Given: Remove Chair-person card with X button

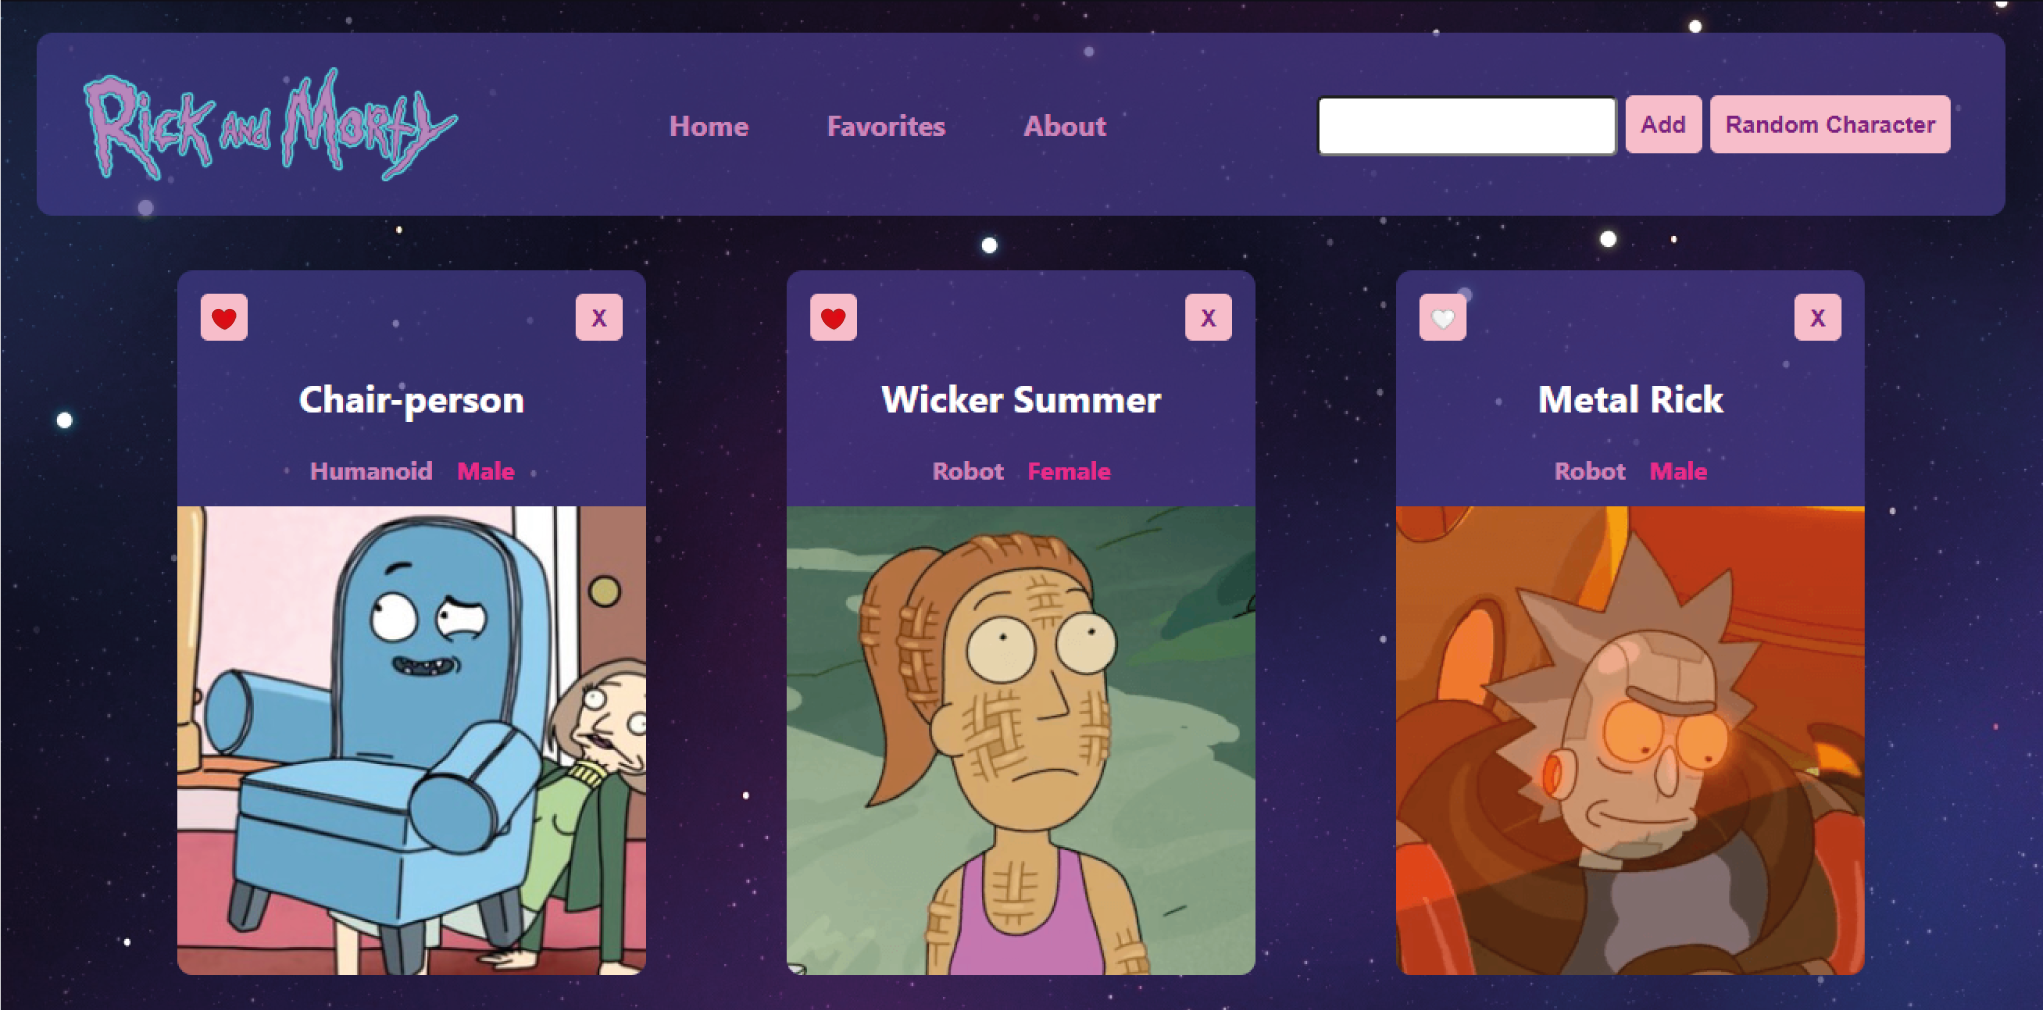Looking at the screenshot, I should pos(599,318).
